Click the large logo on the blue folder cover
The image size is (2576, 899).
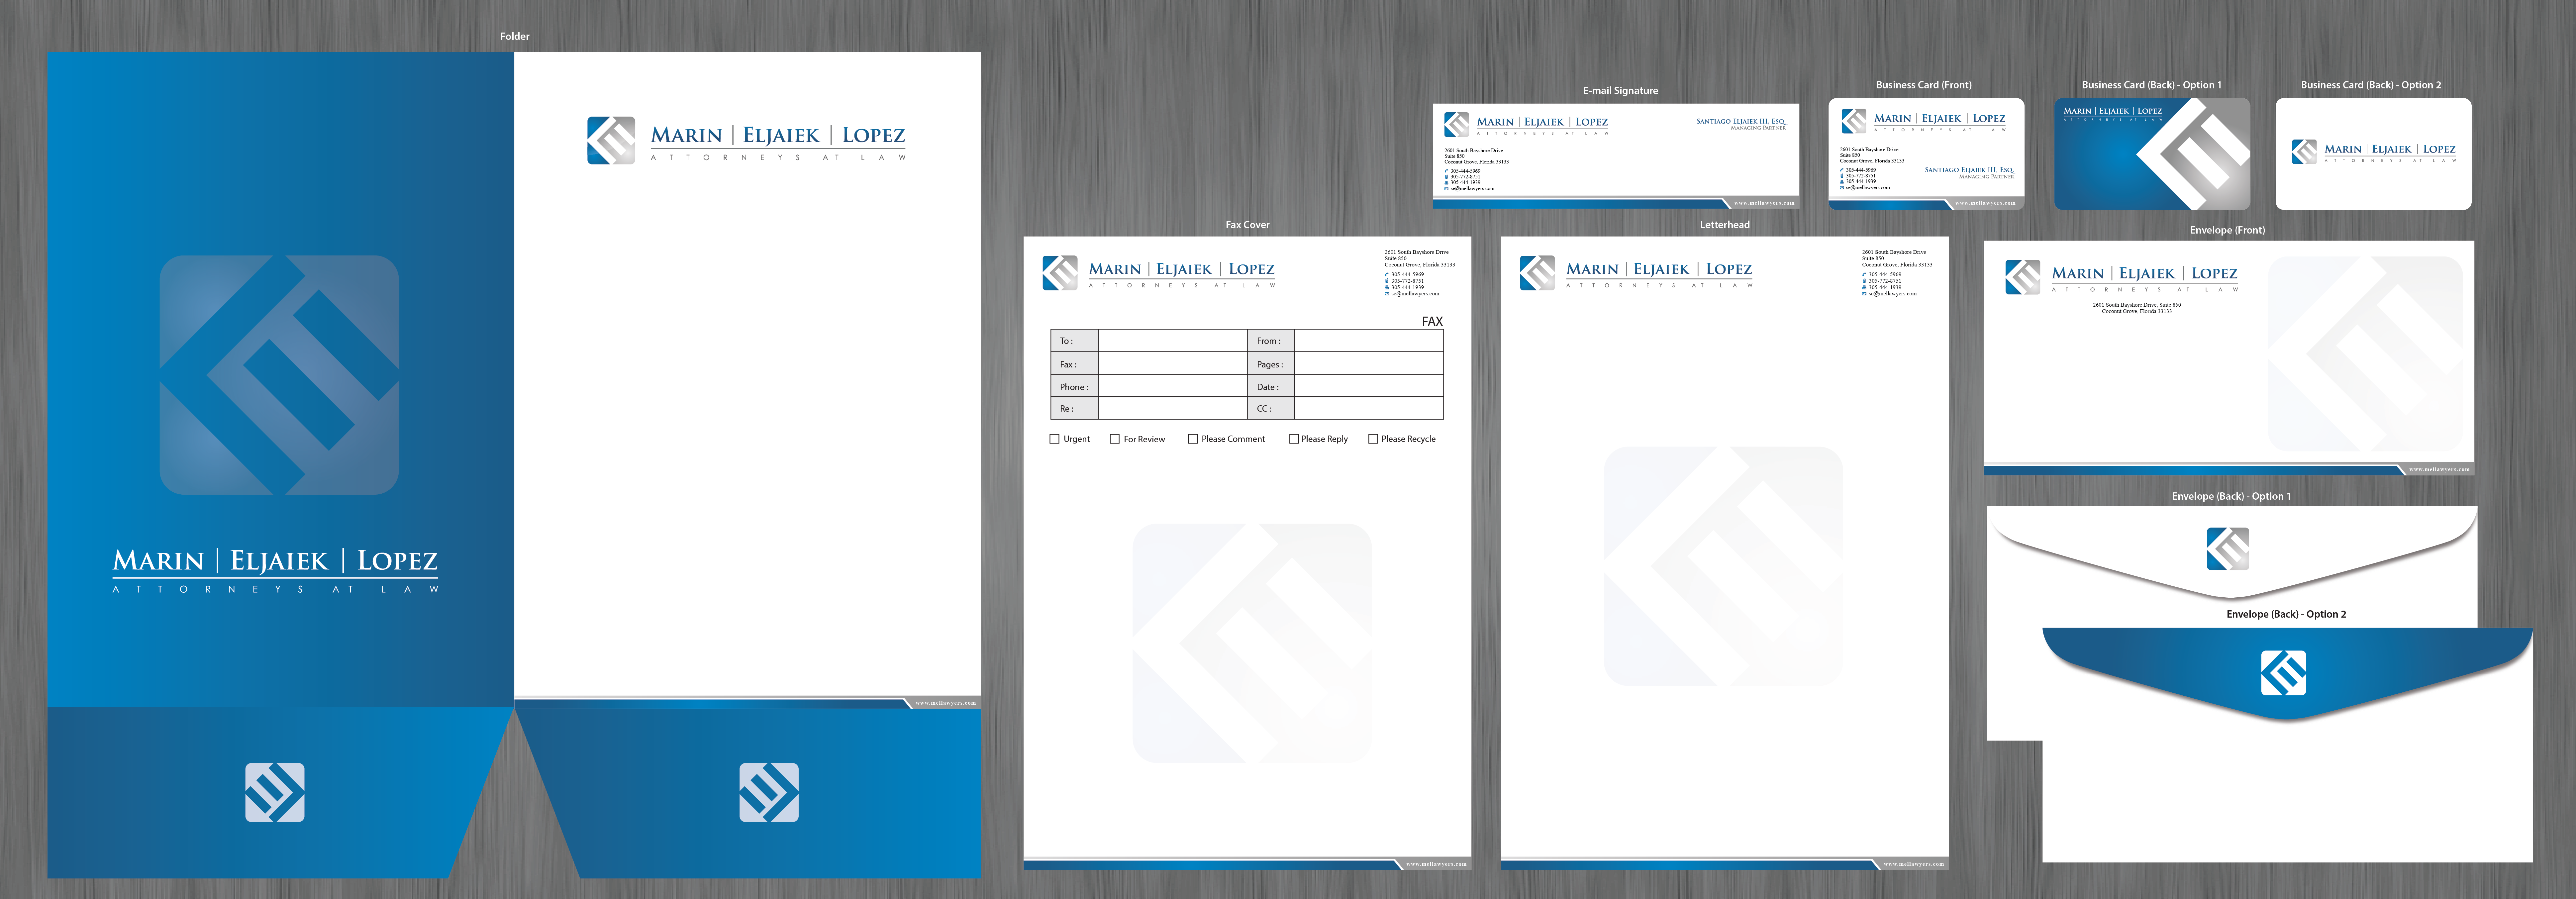point(279,375)
